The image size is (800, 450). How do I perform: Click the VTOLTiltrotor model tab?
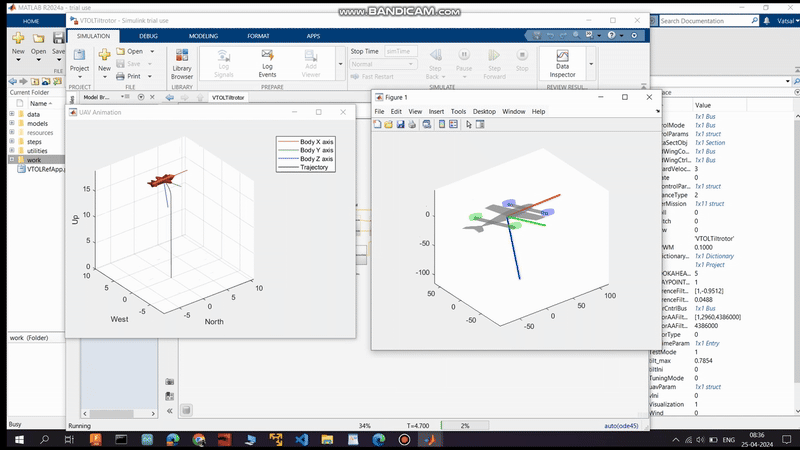(230, 98)
